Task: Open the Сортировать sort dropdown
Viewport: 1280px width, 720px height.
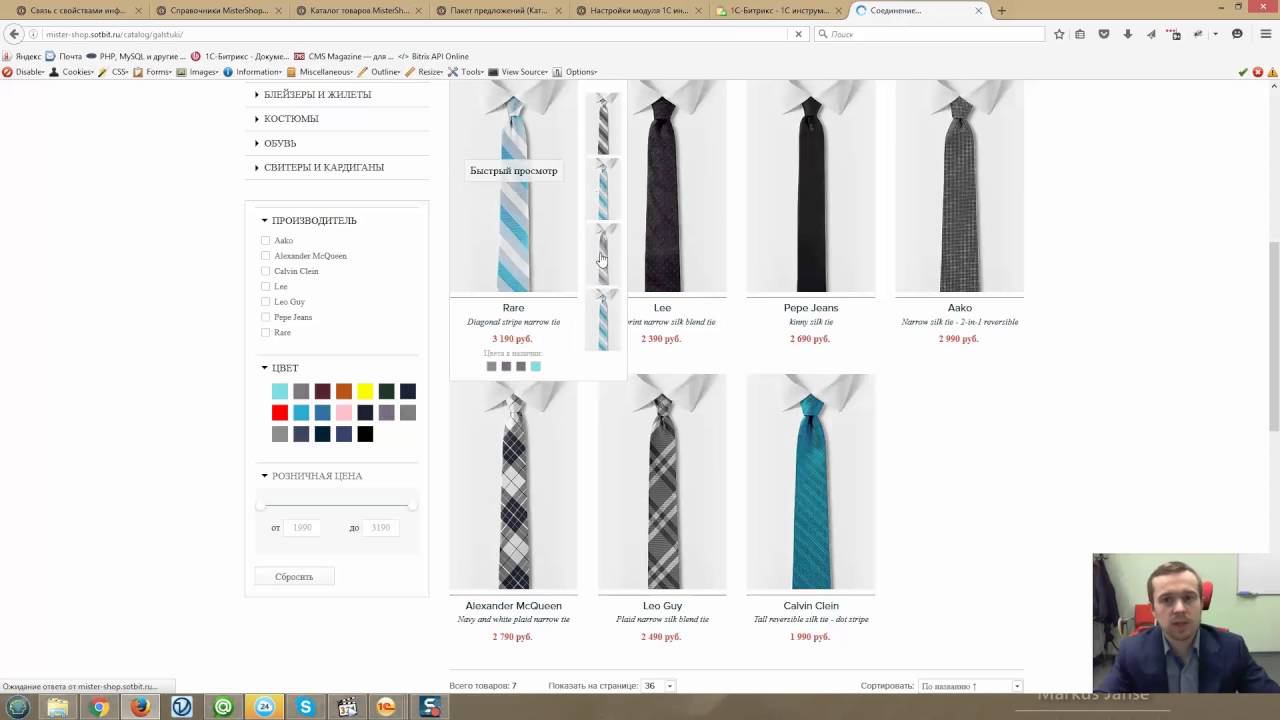Action: tap(970, 686)
